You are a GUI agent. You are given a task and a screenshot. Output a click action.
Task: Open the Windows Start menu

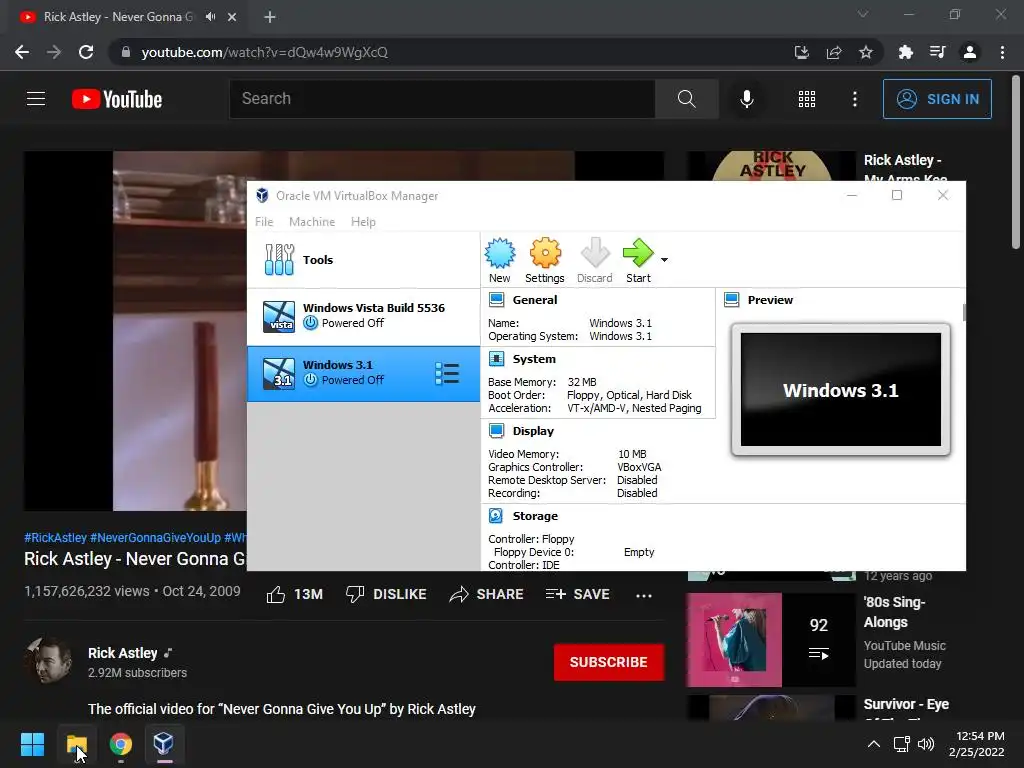coord(33,744)
